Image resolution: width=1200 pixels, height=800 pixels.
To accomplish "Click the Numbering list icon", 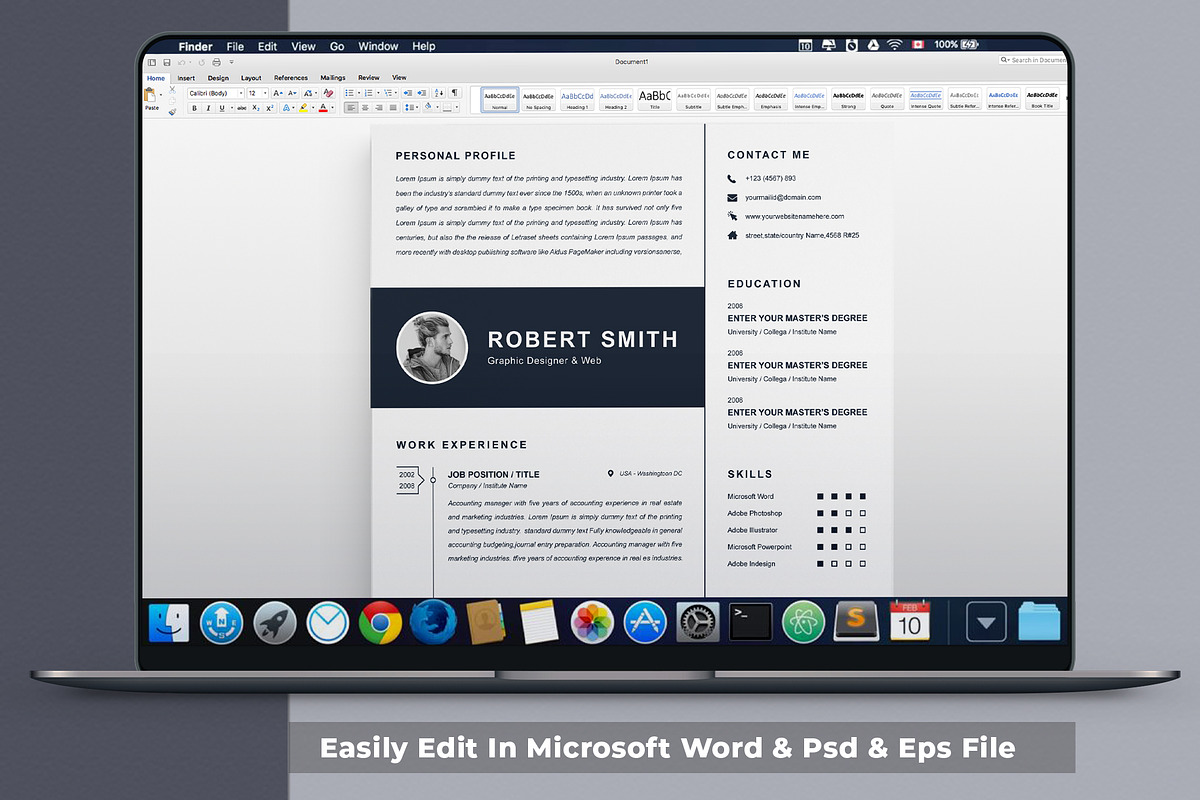I will pyautogui.click(x=368, y=93).
